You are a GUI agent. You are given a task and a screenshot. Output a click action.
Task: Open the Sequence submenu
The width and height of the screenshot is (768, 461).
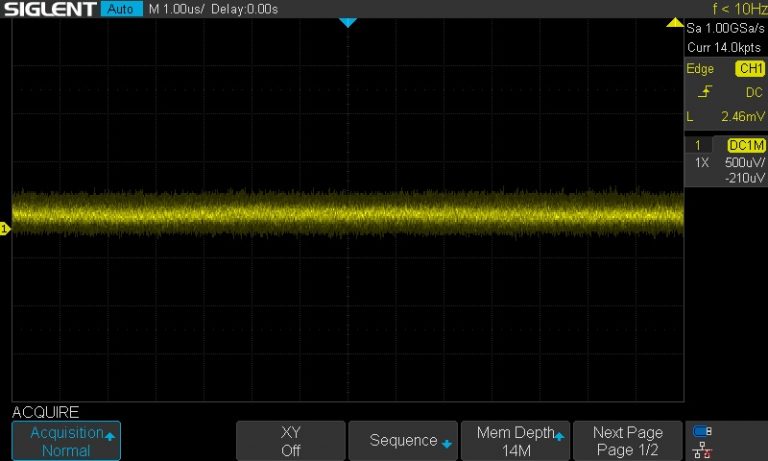point(403,441)
